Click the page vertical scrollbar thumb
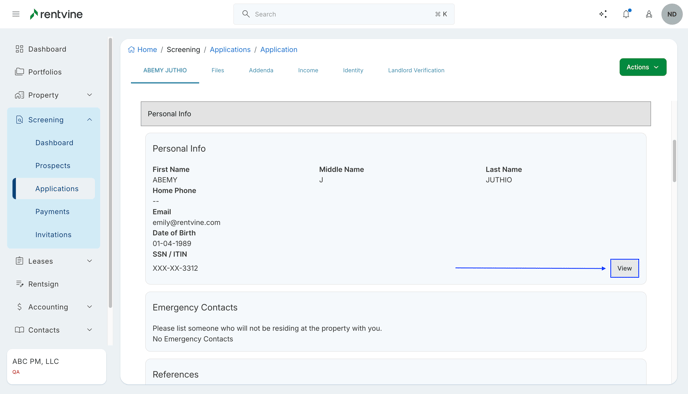688x394 pixels. pyautogui.click(x=674, y=161)
